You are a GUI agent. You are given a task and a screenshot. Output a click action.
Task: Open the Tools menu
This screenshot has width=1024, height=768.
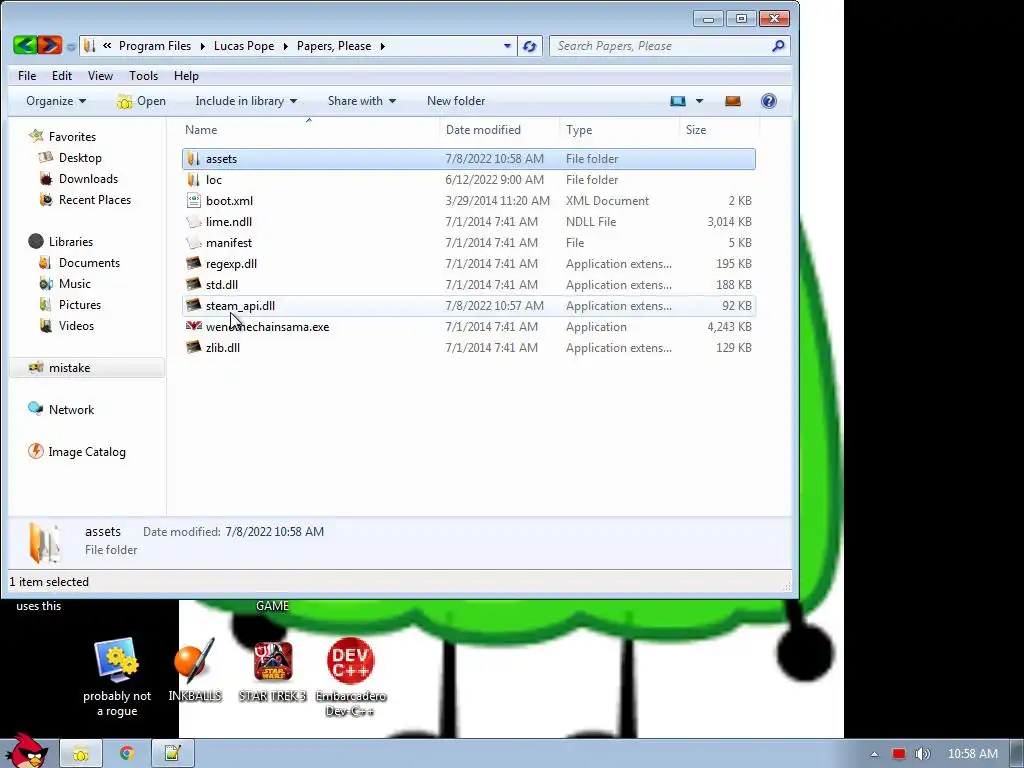[x=144, y=76]
